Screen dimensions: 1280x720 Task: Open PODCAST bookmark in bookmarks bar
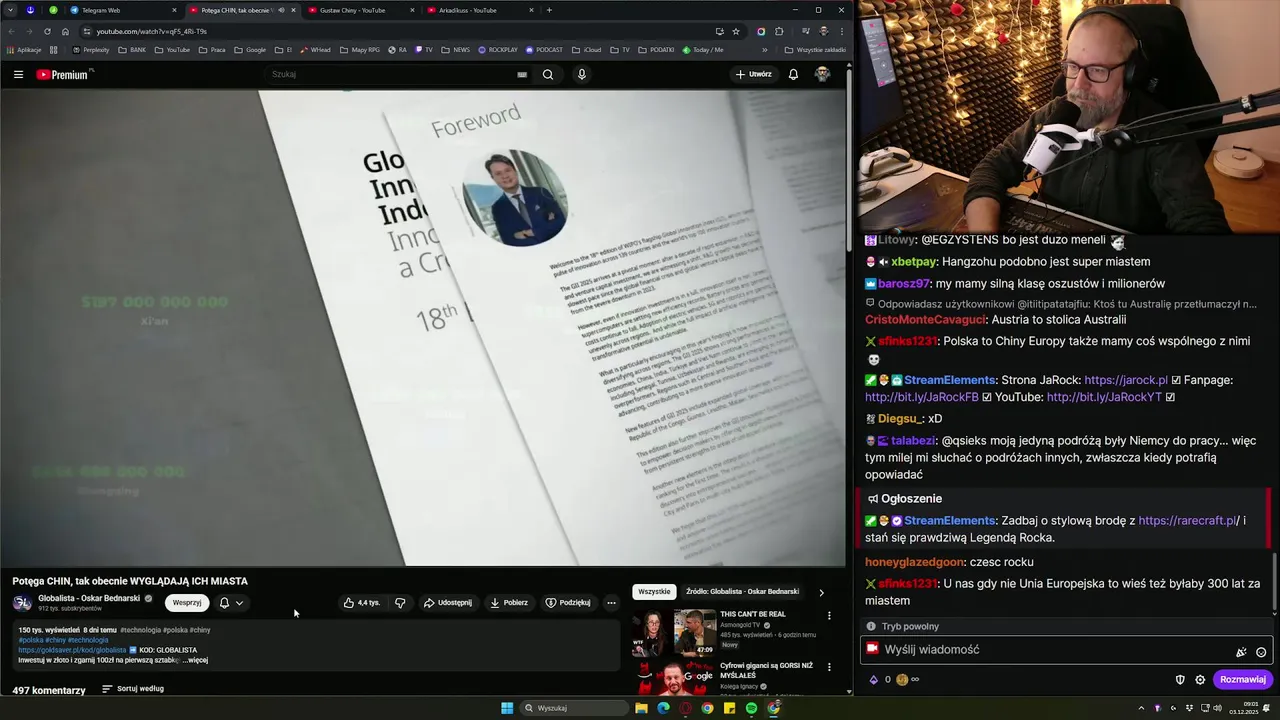pos(544,50)
